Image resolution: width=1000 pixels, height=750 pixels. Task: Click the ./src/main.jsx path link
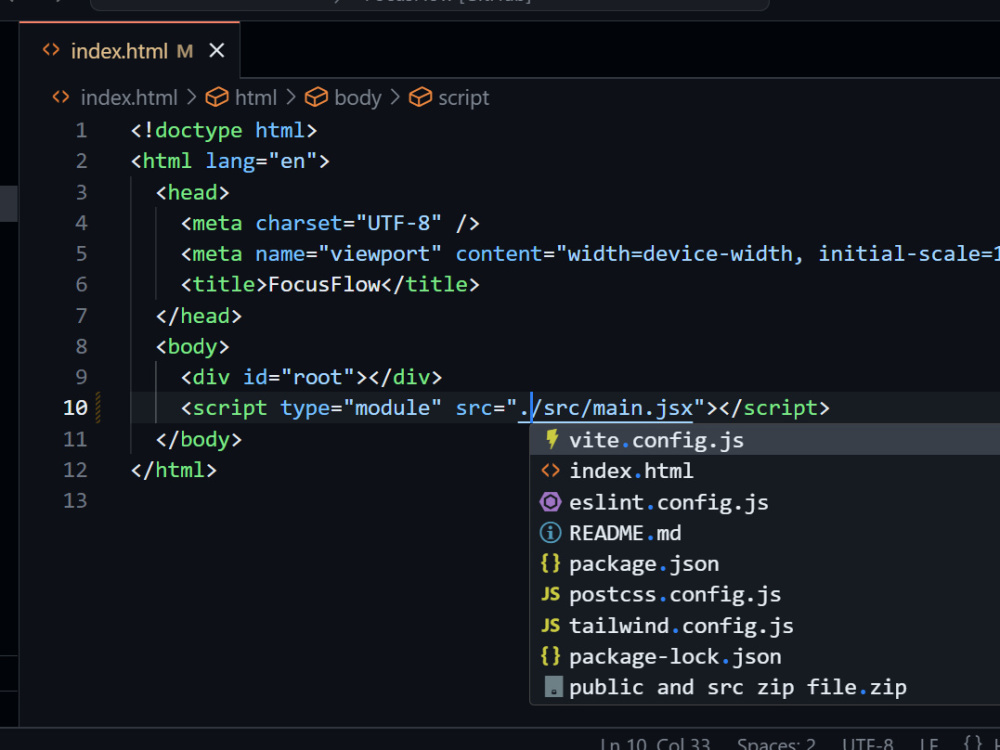click(x=606, y=408)
